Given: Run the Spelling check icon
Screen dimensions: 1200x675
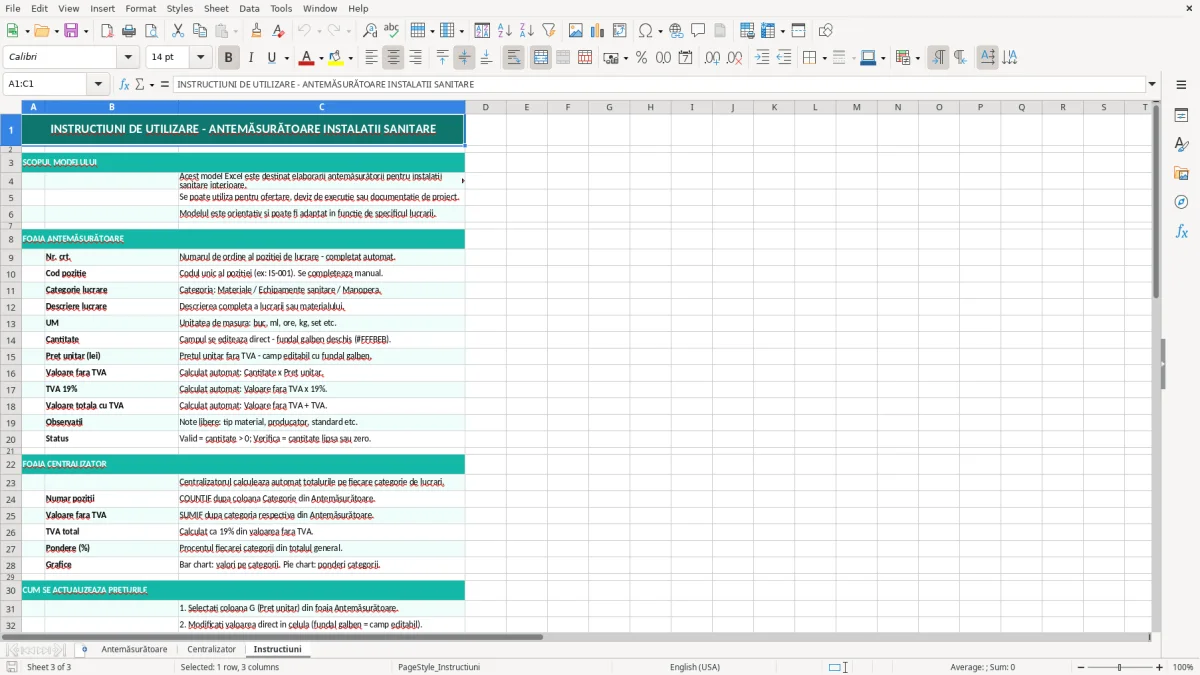Looking at the screenshot, I should coord(391,31).
